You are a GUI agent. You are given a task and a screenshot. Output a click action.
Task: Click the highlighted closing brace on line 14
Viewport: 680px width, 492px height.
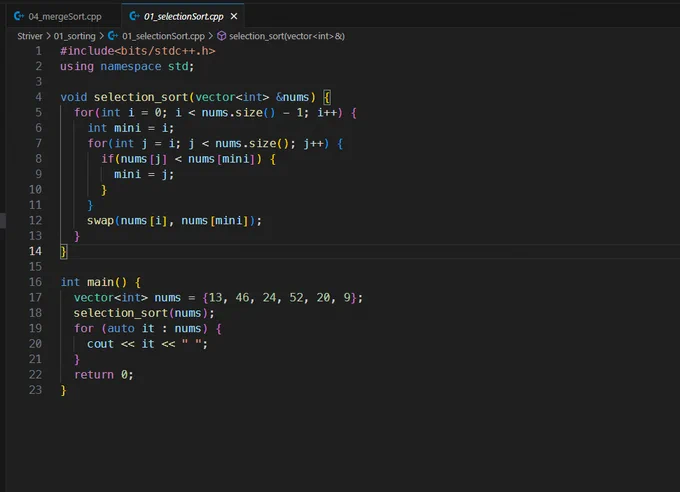pos(64,252)
